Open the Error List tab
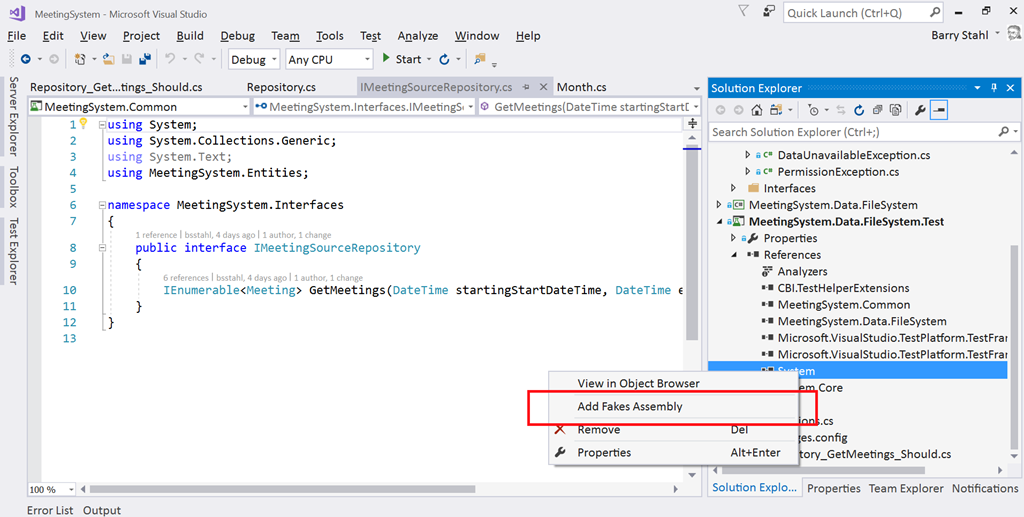 [50, 510]
